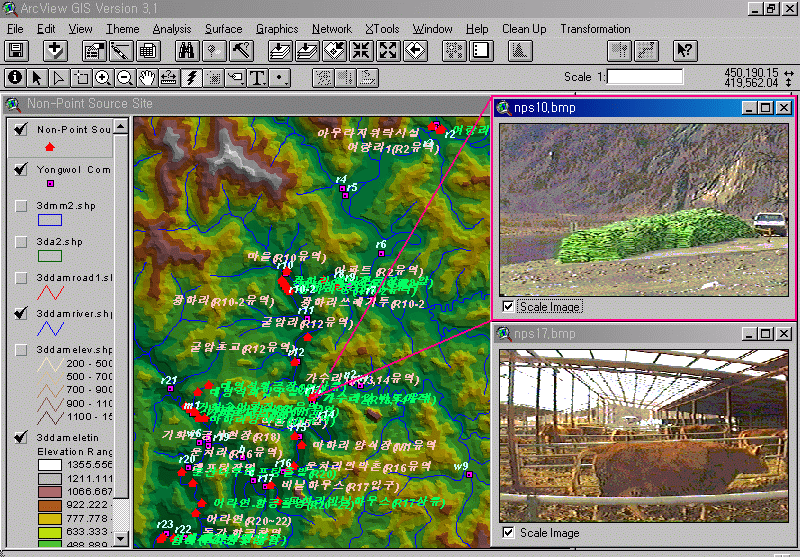Image resolution: width=802 pixels, height=557 pixels.
Task: Select the Pointer tool
Action: (x=37, y=78)
